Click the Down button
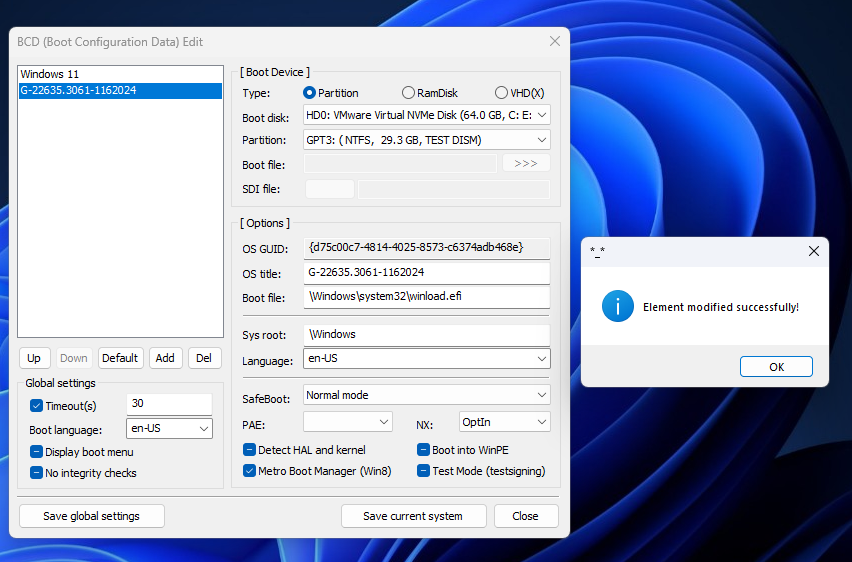The image size is (852, 562). [x=73, y=358]
